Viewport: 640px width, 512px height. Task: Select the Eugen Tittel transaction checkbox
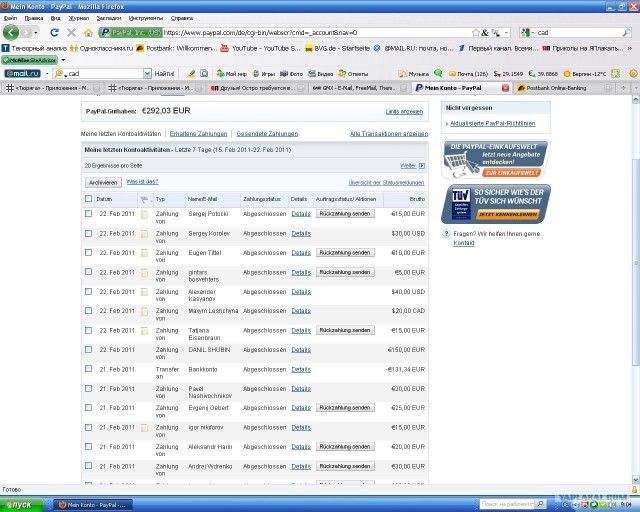click(88, 252)
